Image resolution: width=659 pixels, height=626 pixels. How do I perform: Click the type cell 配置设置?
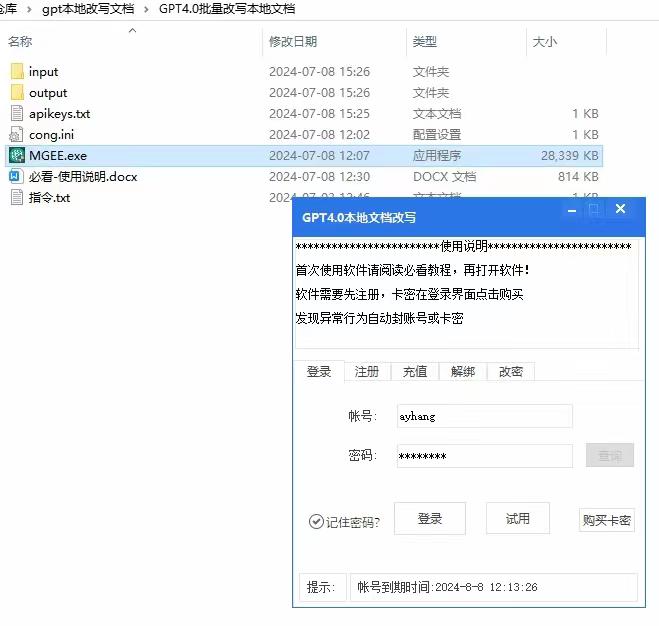pos(437,135)
